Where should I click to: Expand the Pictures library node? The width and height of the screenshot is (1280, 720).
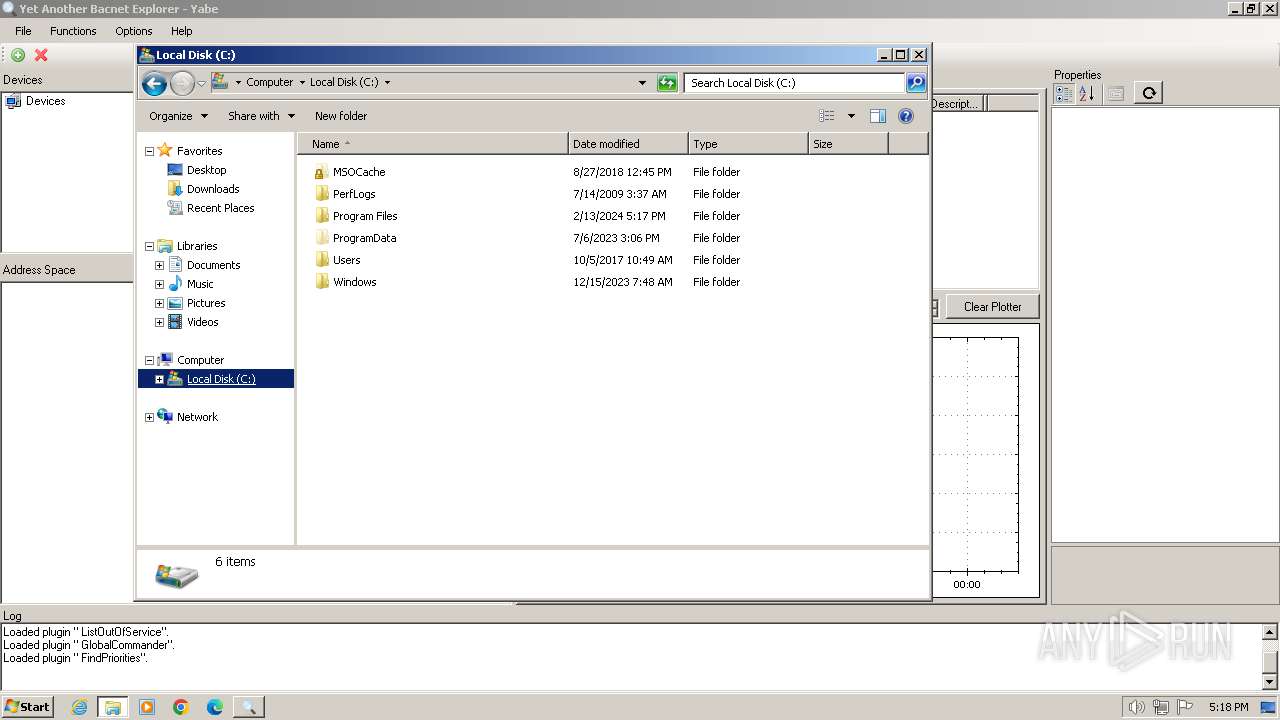(159, 304)
